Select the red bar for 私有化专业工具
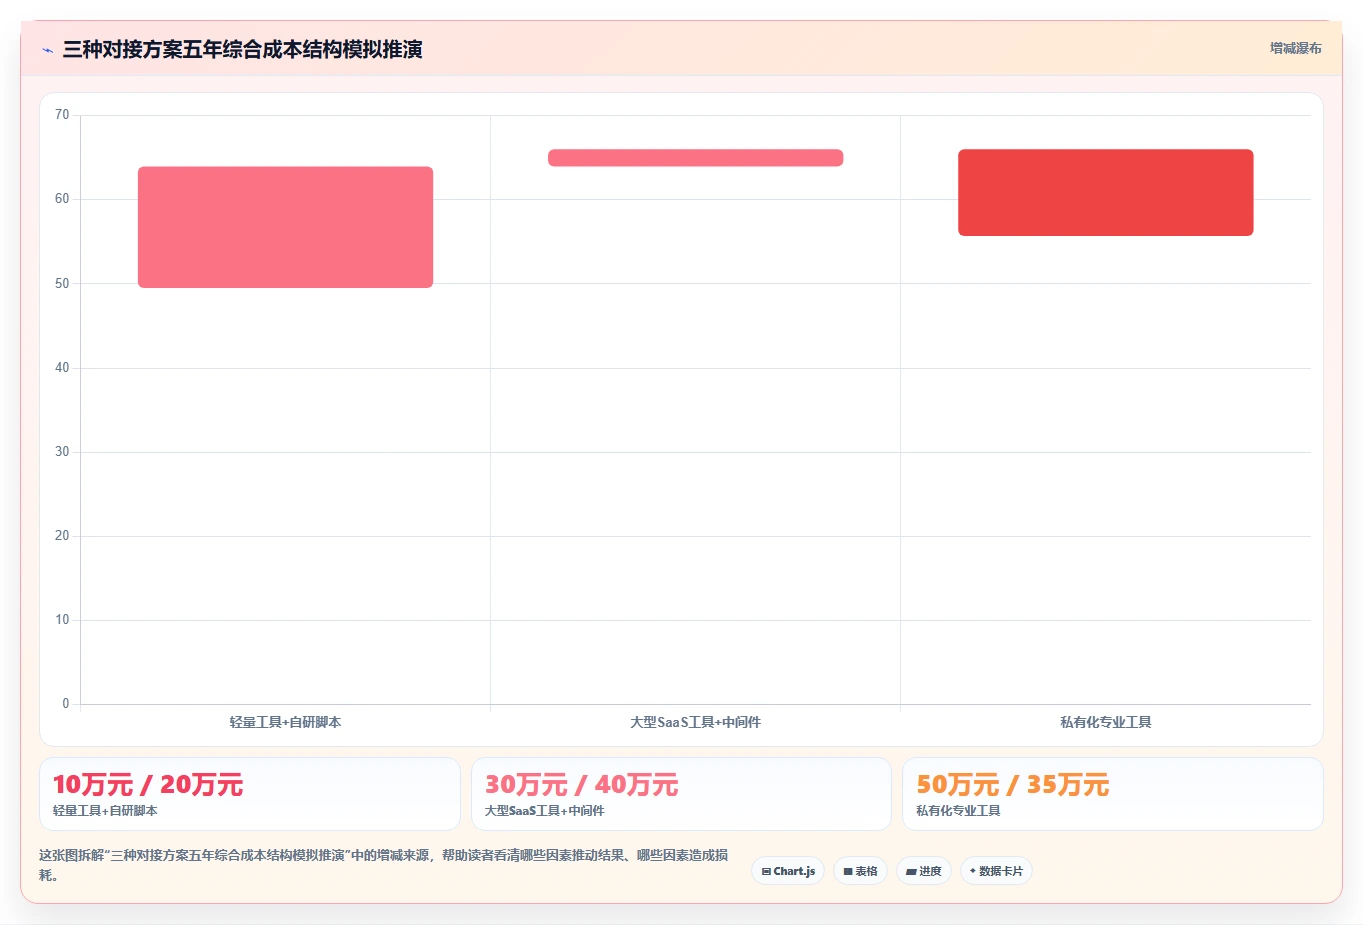Image resolution: width=1363 pixels, height=925 pixels. [x=1105, y=193]
